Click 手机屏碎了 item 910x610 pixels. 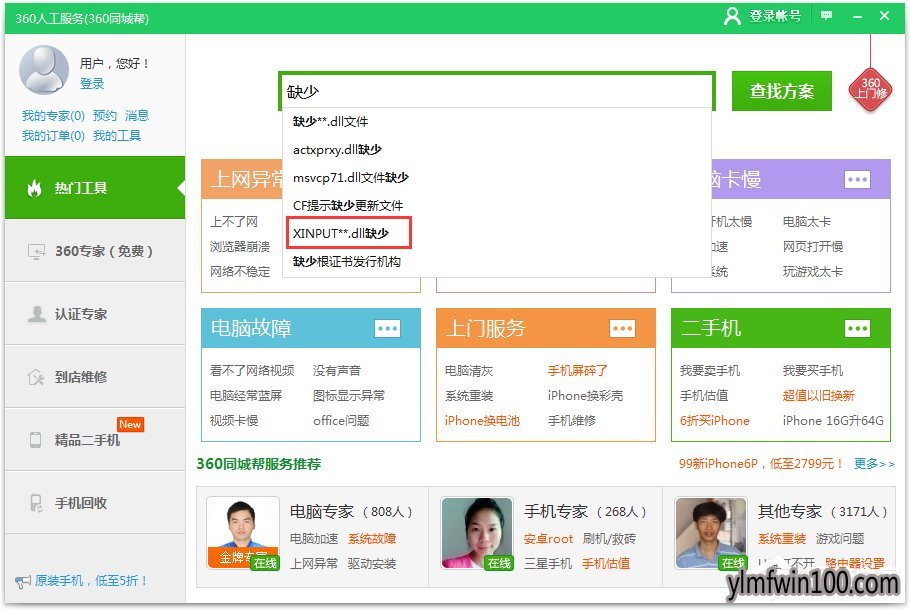click(x=577, y=370)
